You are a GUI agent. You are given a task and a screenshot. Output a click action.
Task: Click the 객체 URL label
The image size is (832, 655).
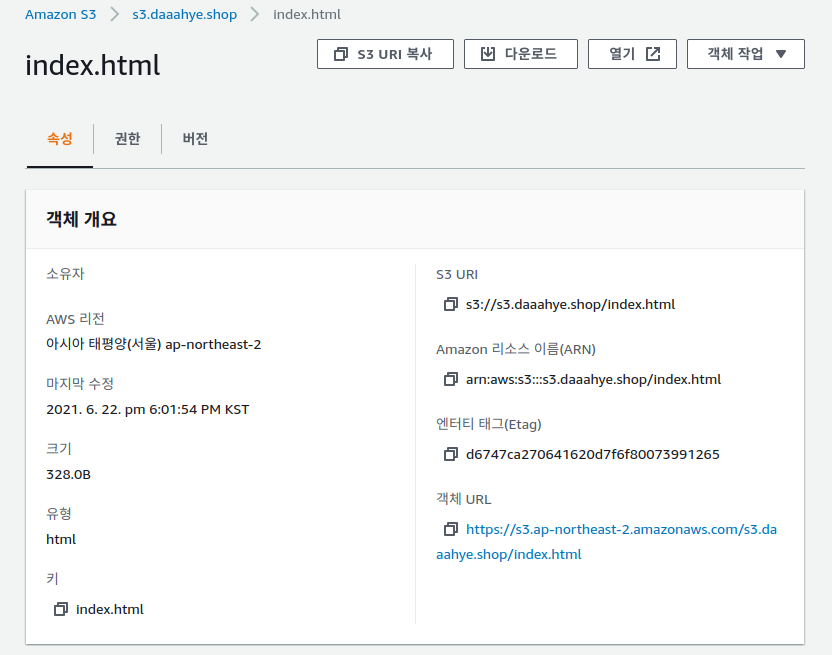464,499
